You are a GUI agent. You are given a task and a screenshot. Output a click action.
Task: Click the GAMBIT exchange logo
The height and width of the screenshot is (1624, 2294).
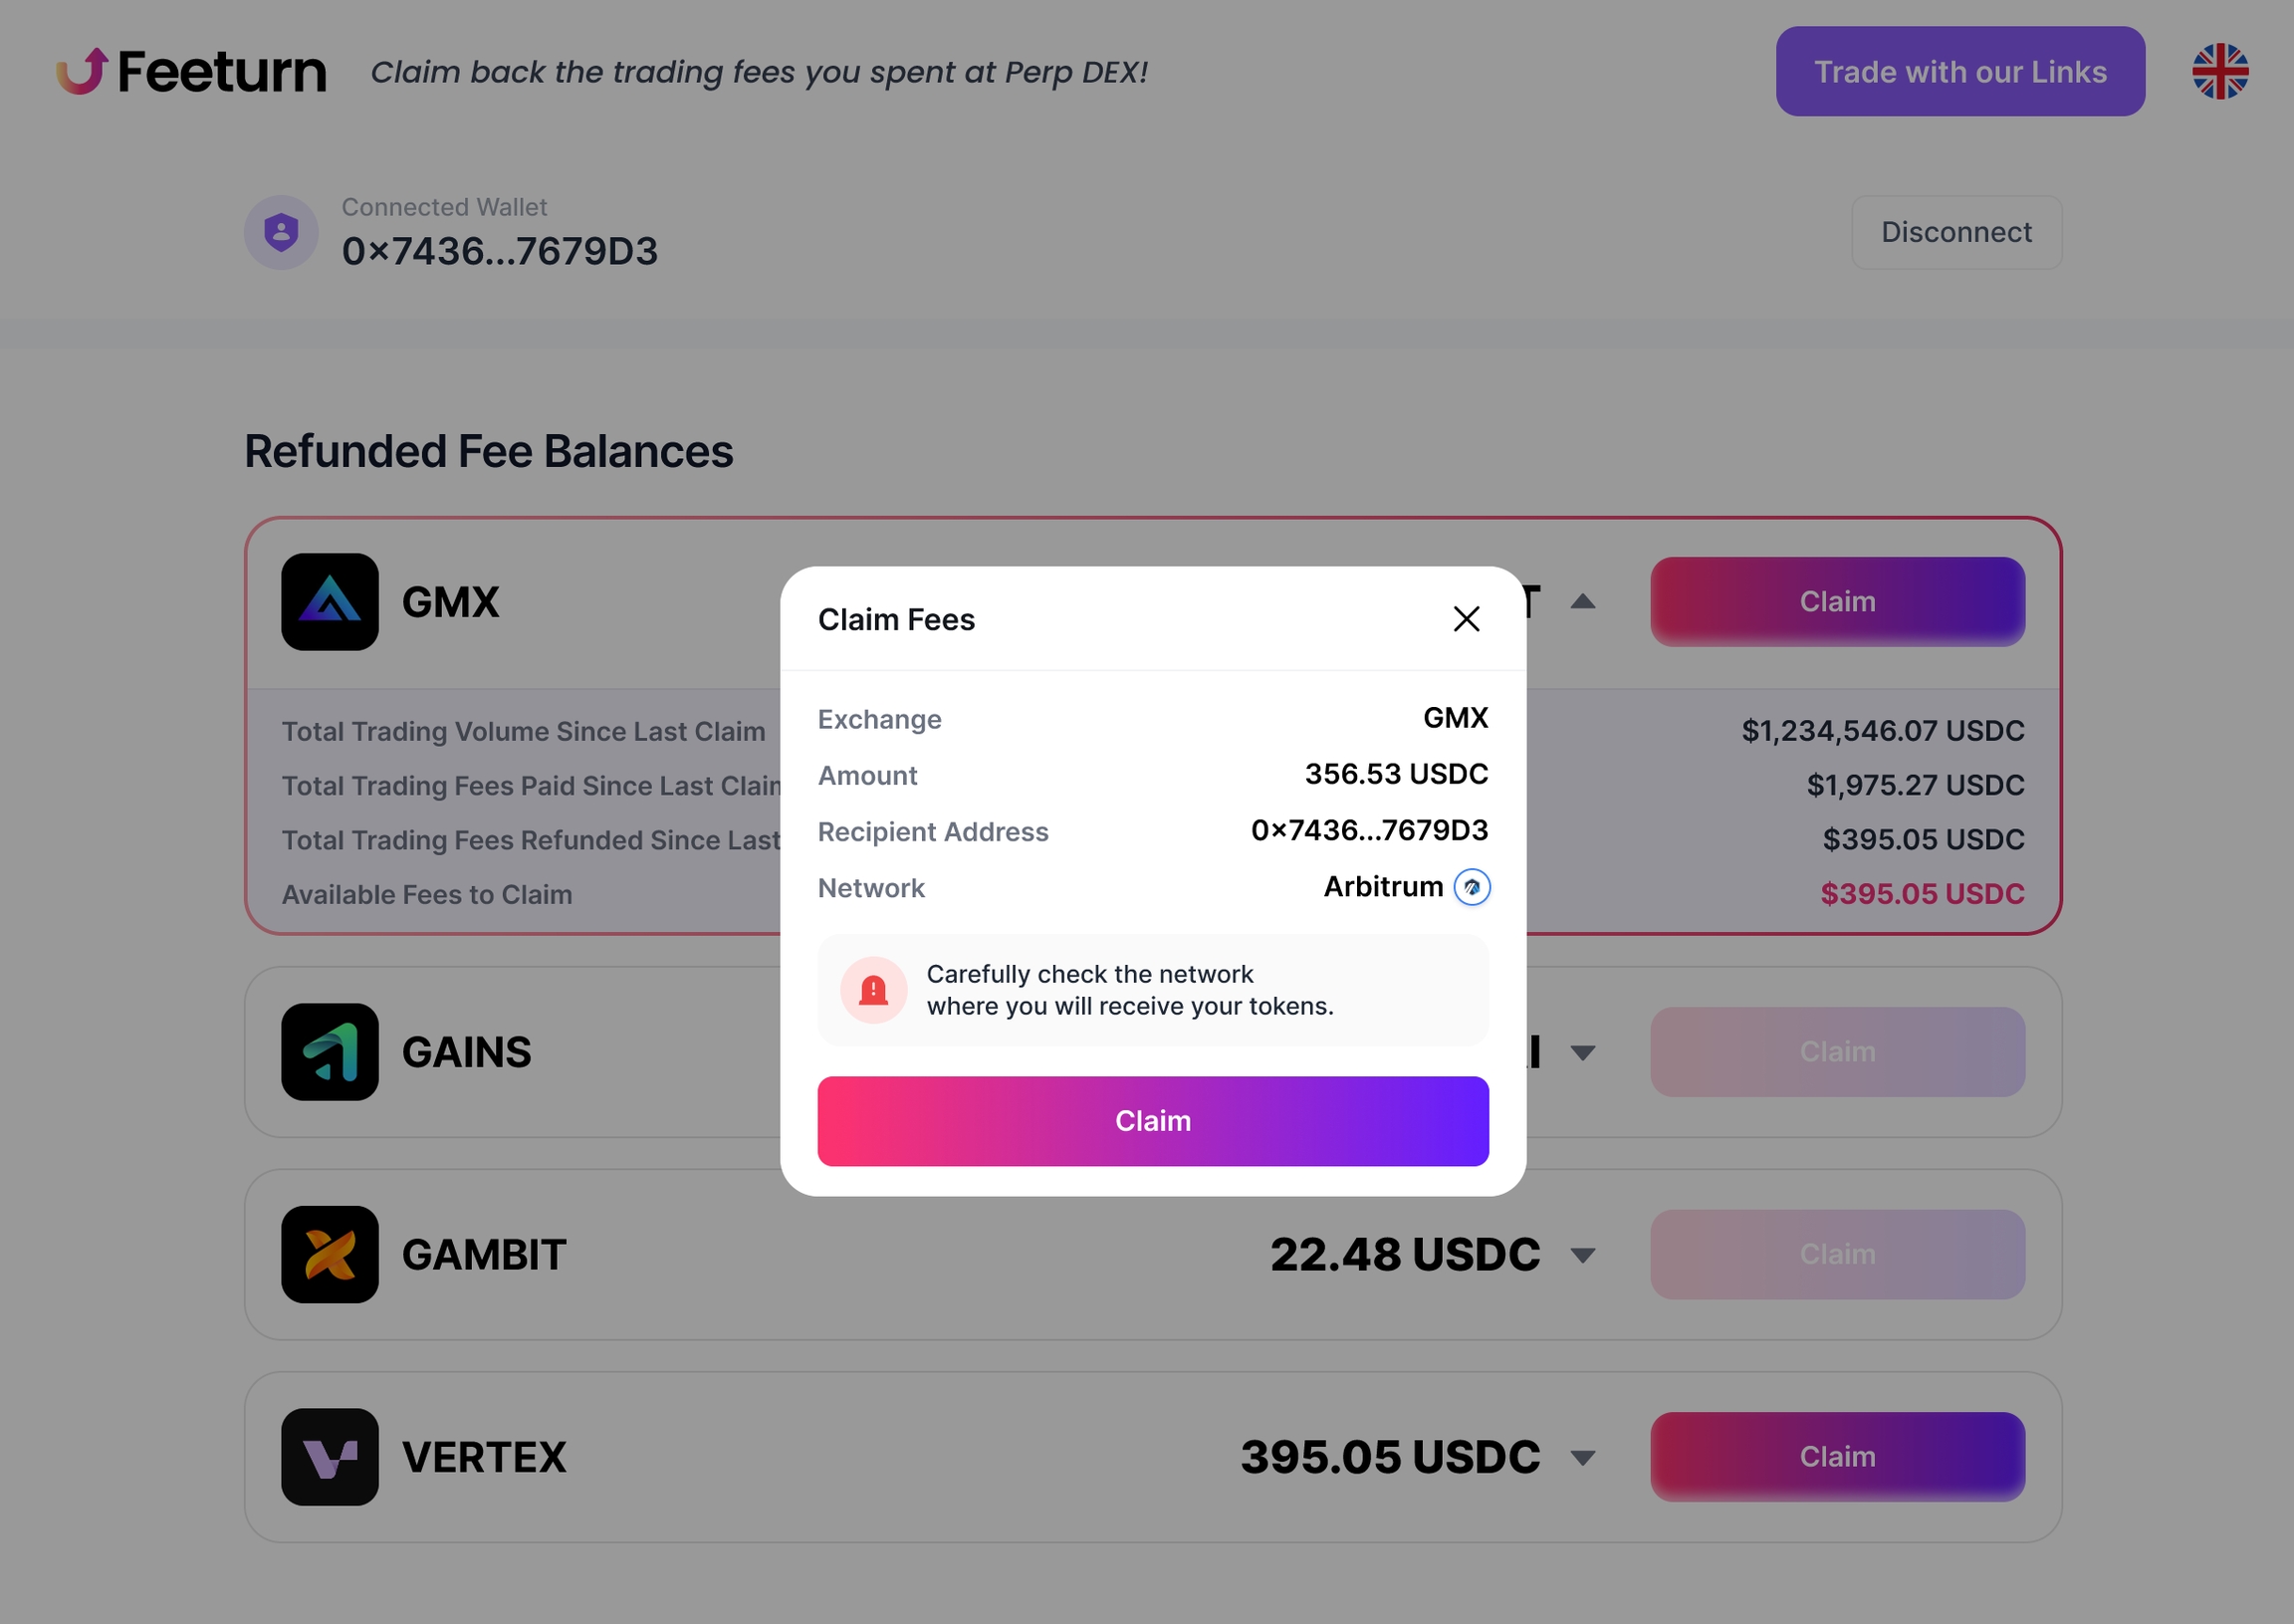pos(330,1254)
